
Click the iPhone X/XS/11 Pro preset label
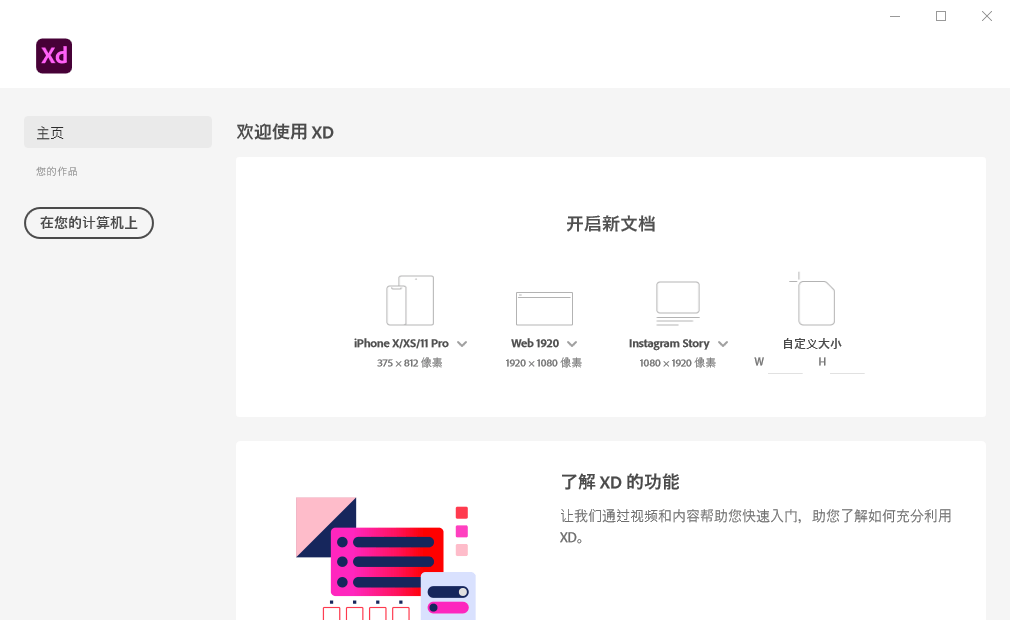tap(401, 343)
